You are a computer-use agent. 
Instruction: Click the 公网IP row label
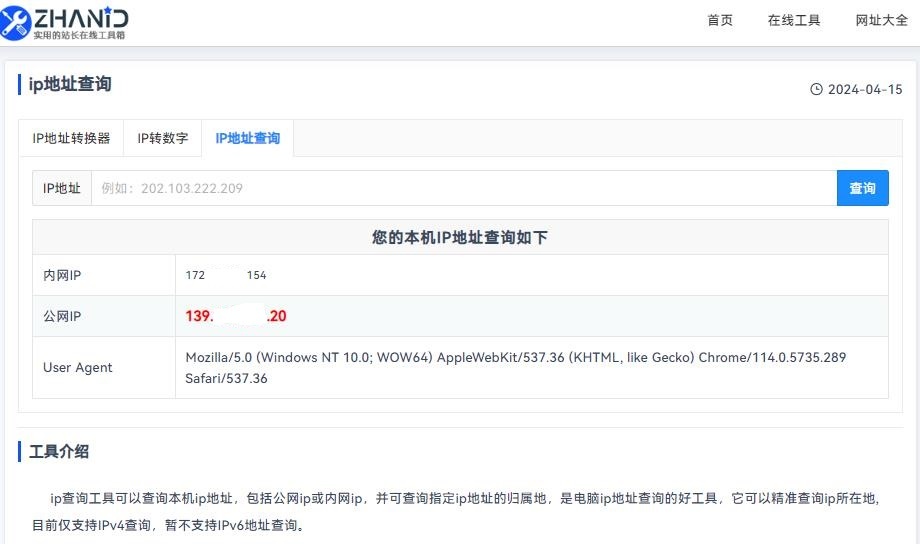point(62,316)
